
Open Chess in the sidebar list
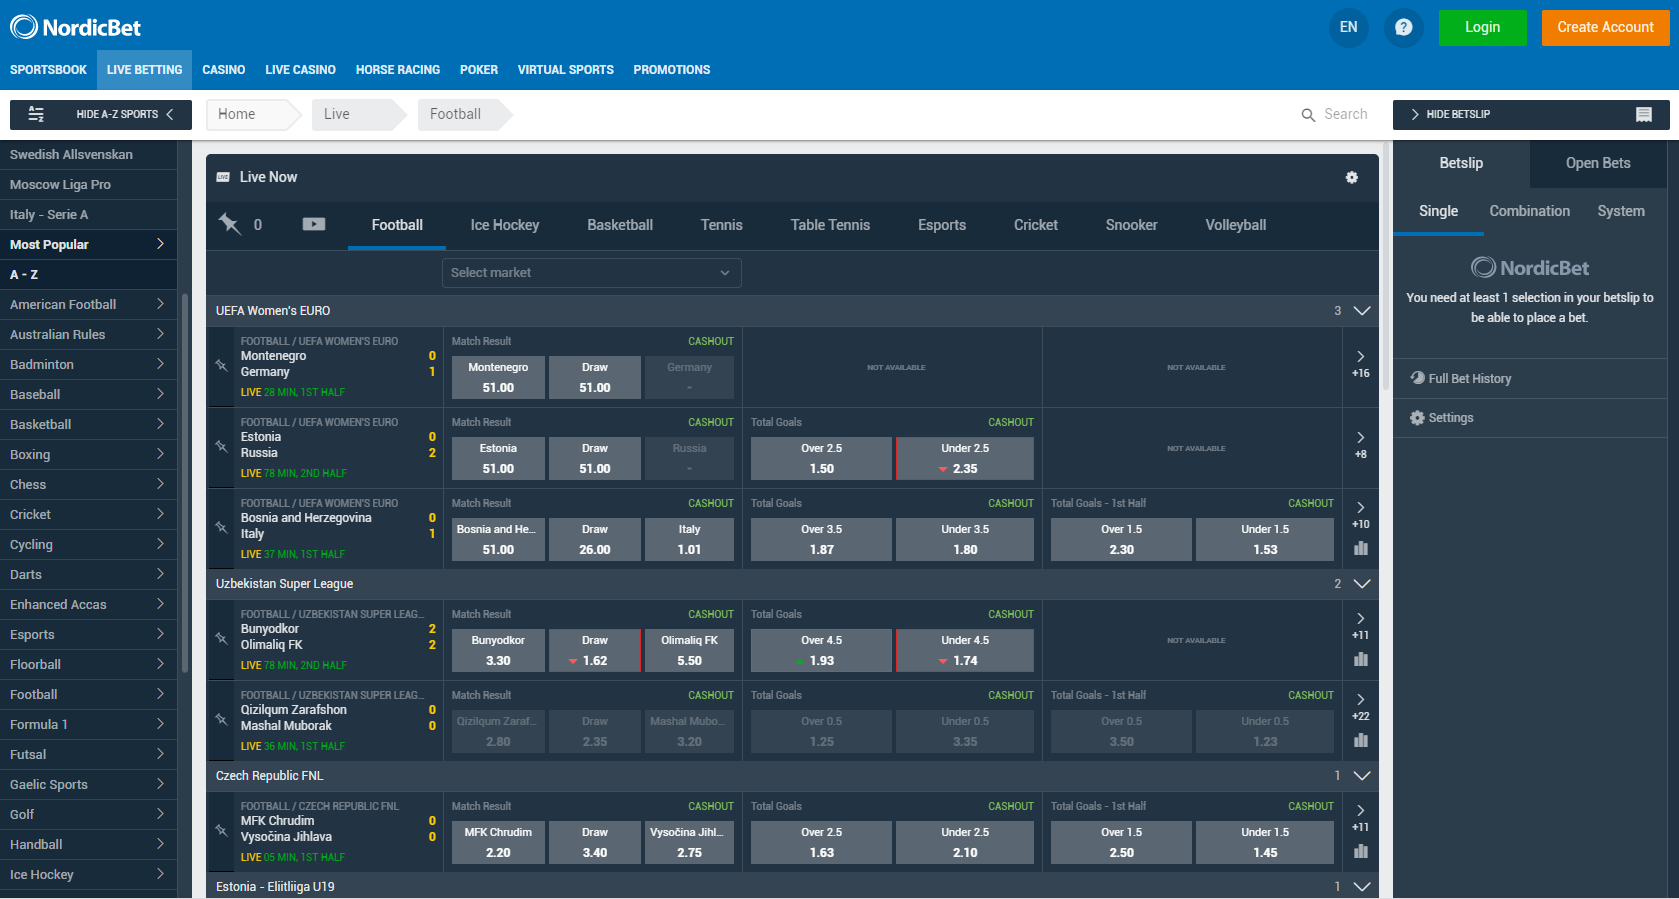88,484
